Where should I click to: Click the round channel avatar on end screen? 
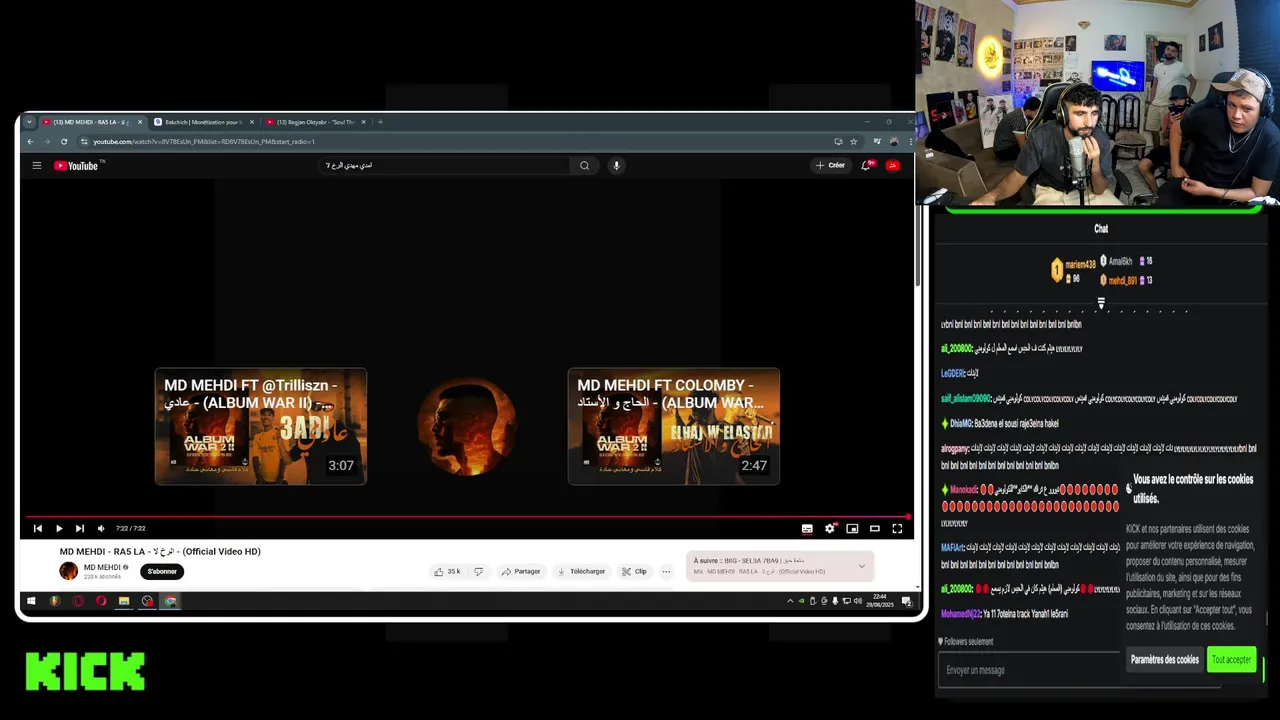pyautogui.click(x=467, y=427)
